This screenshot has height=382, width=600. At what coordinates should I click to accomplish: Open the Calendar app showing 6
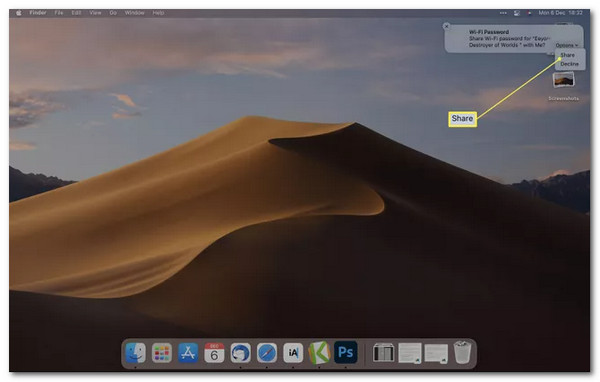tap(214, 353)
